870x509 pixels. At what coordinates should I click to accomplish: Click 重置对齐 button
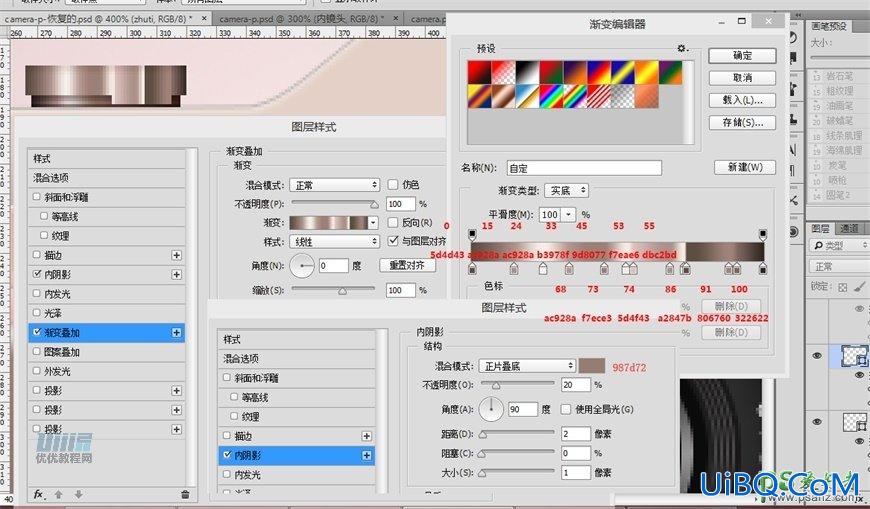click(x=408, y=265)
